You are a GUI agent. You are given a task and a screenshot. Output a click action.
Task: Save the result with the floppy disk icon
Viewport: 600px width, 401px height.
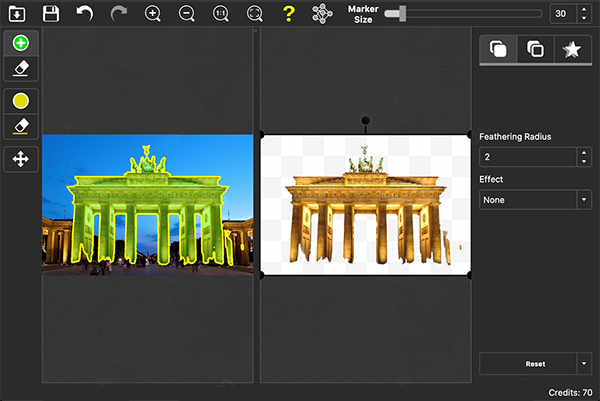click(51, 14)
